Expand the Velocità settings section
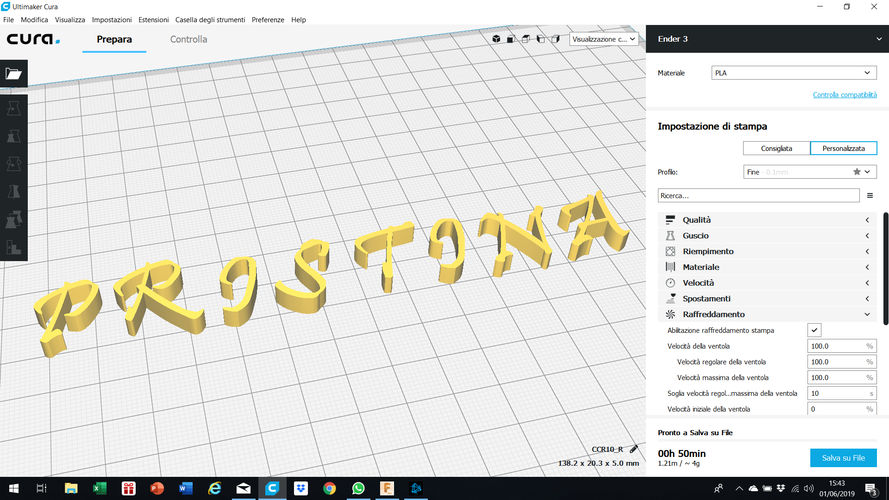The image size is (889, 500). pyautogui.click(x=767, y=283)
